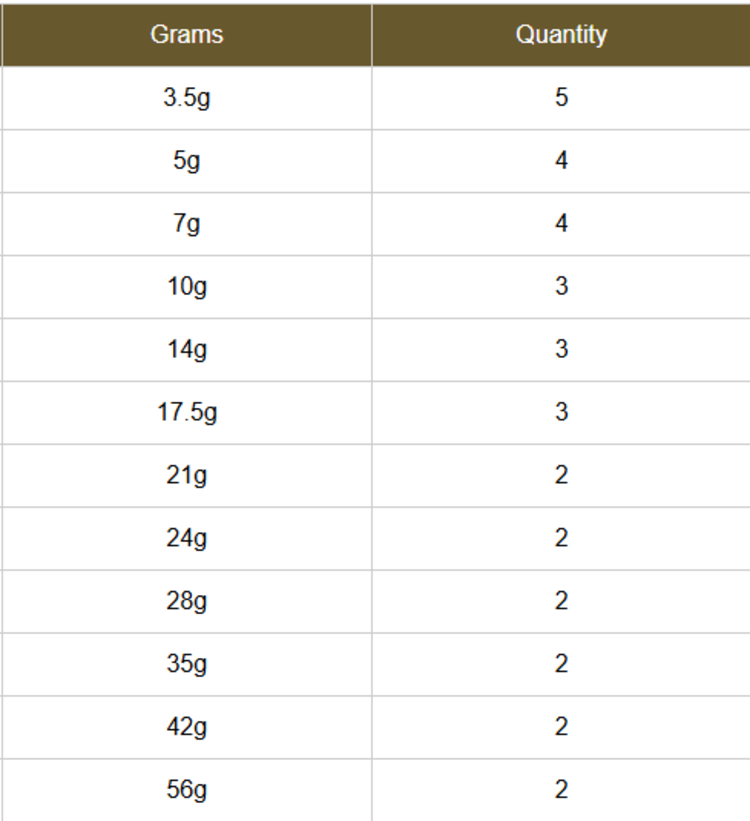Click the quantity cell in the 10g row
The width and height of the screenshot is (750, 821).
tap(561, 287)
